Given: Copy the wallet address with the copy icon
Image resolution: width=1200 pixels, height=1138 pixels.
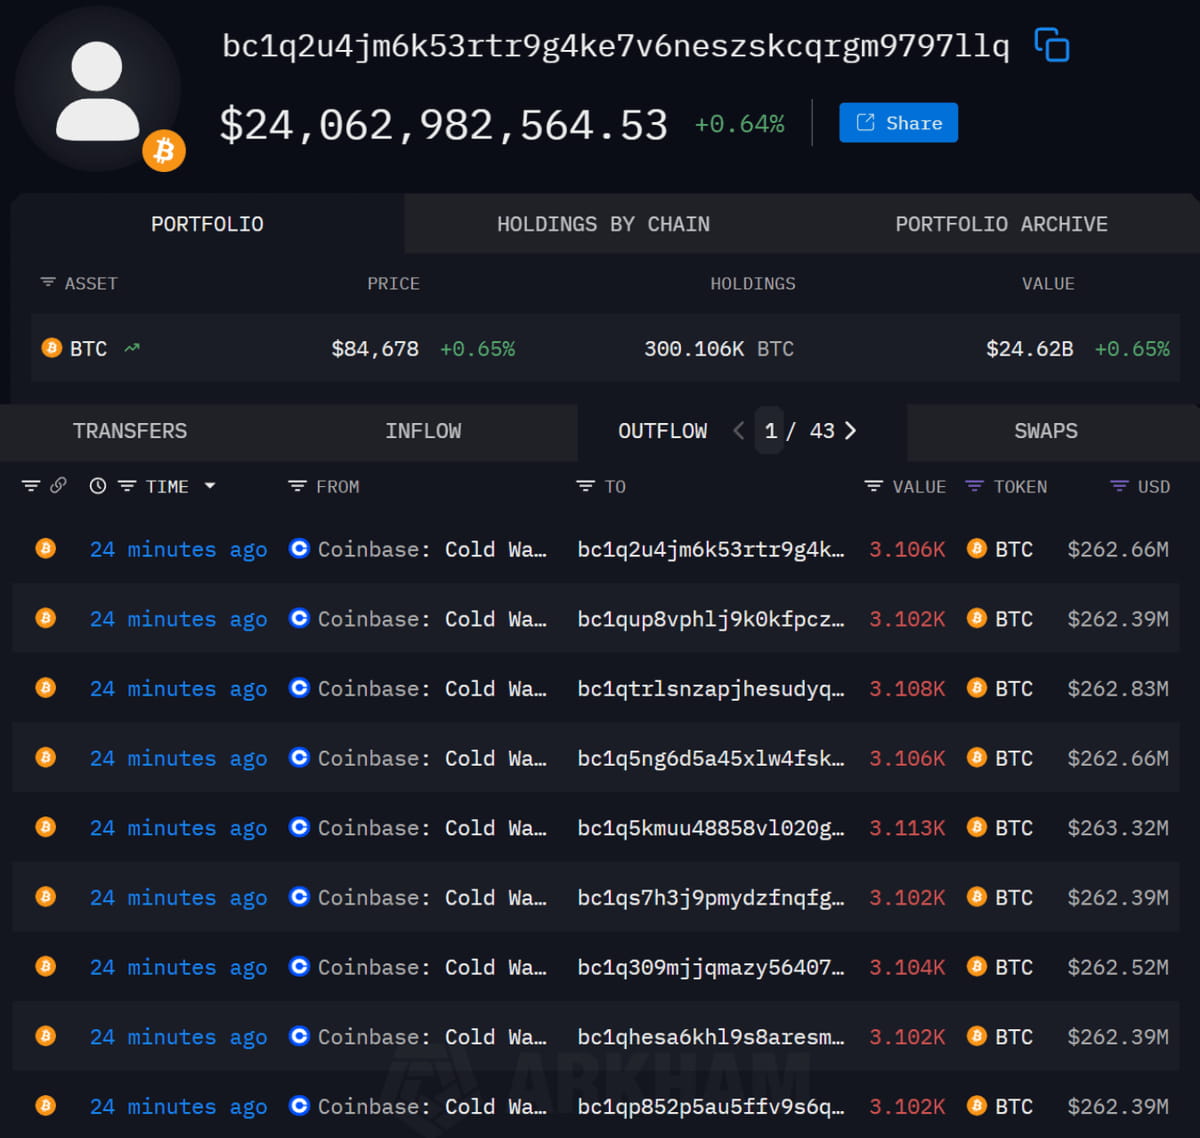Looking at the screenshot, I should pyautogui.click(x=1051, y=45).
